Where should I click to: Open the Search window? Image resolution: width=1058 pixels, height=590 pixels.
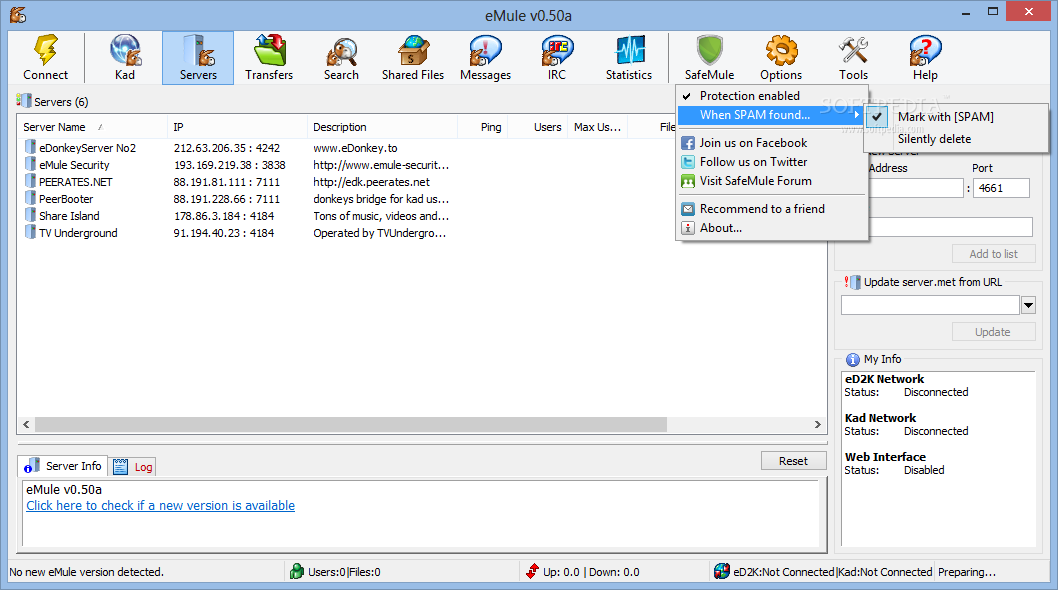tap(341, 57)
